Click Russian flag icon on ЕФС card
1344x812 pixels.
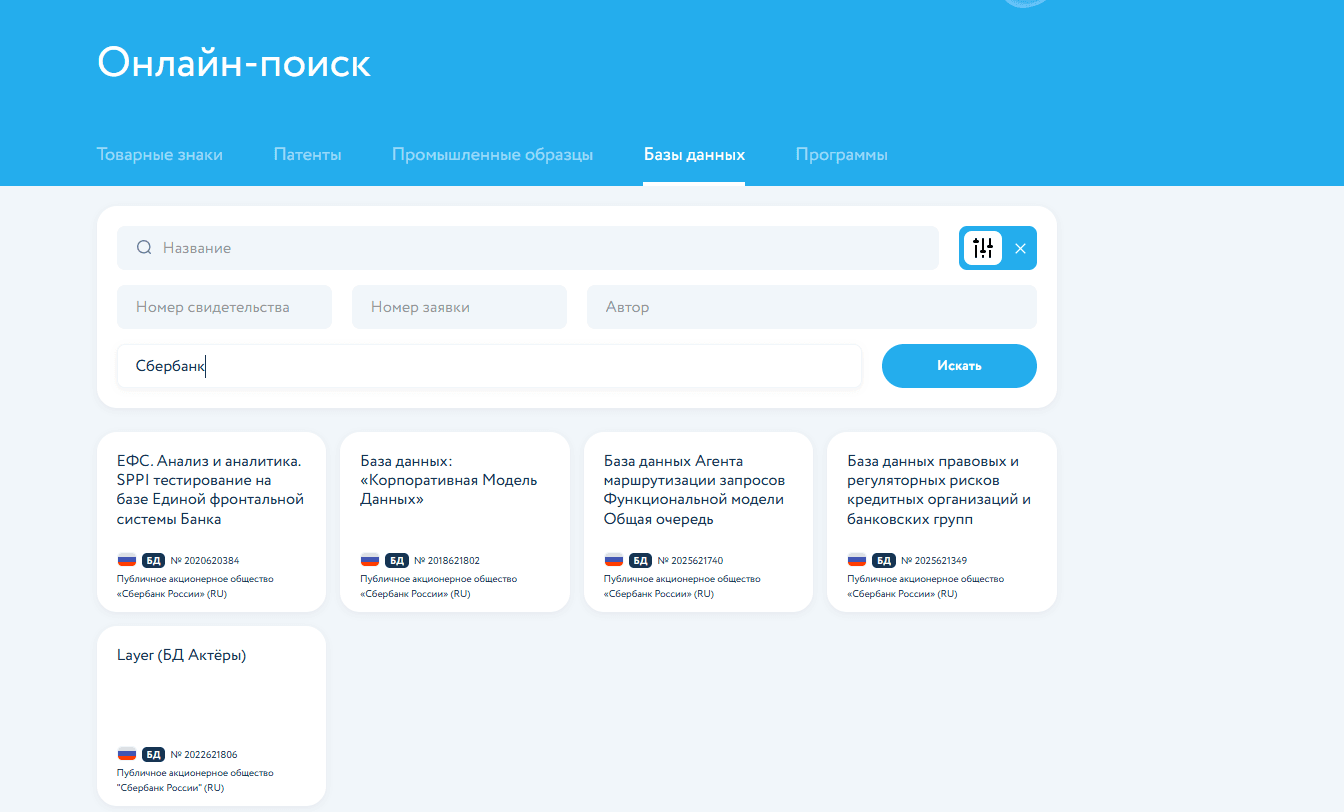tap(127, 560)
